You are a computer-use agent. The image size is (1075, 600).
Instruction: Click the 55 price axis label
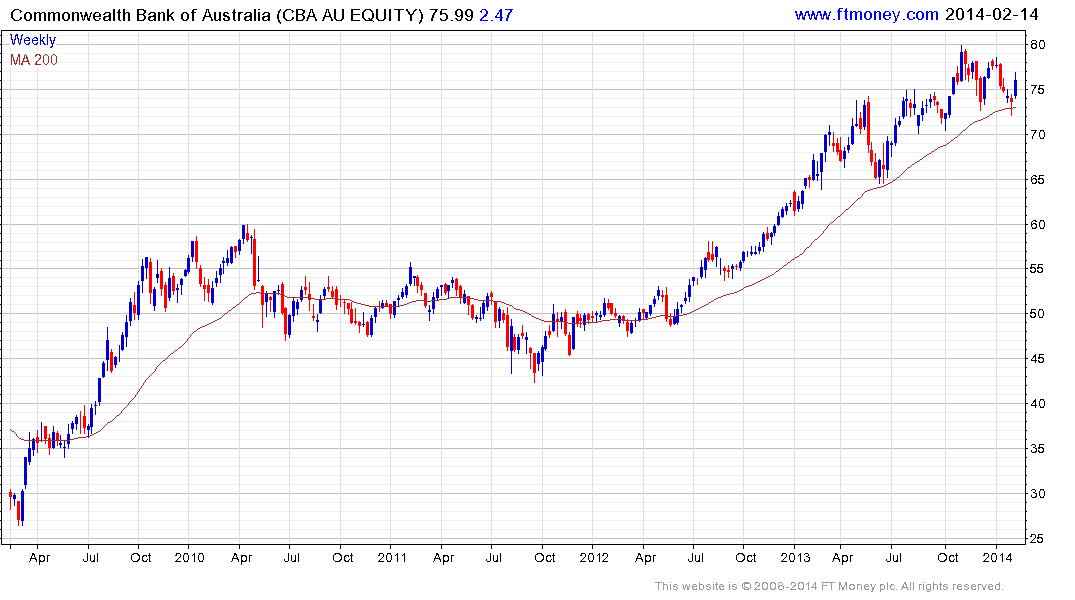pyautogui.click(x=1037, y=269)
